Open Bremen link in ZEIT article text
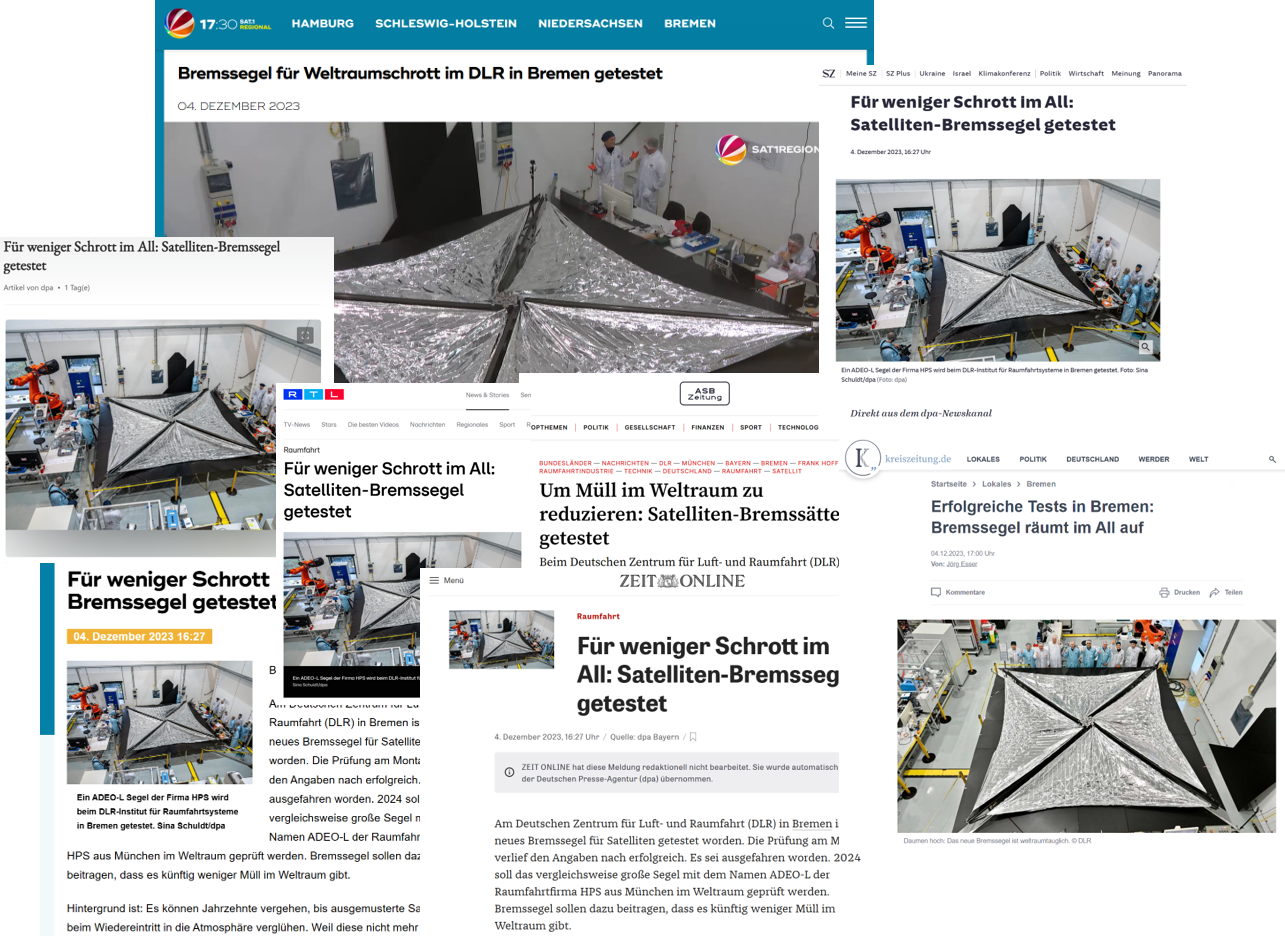The height and width of the screenshot is (940, 1285). pos(810,823)
